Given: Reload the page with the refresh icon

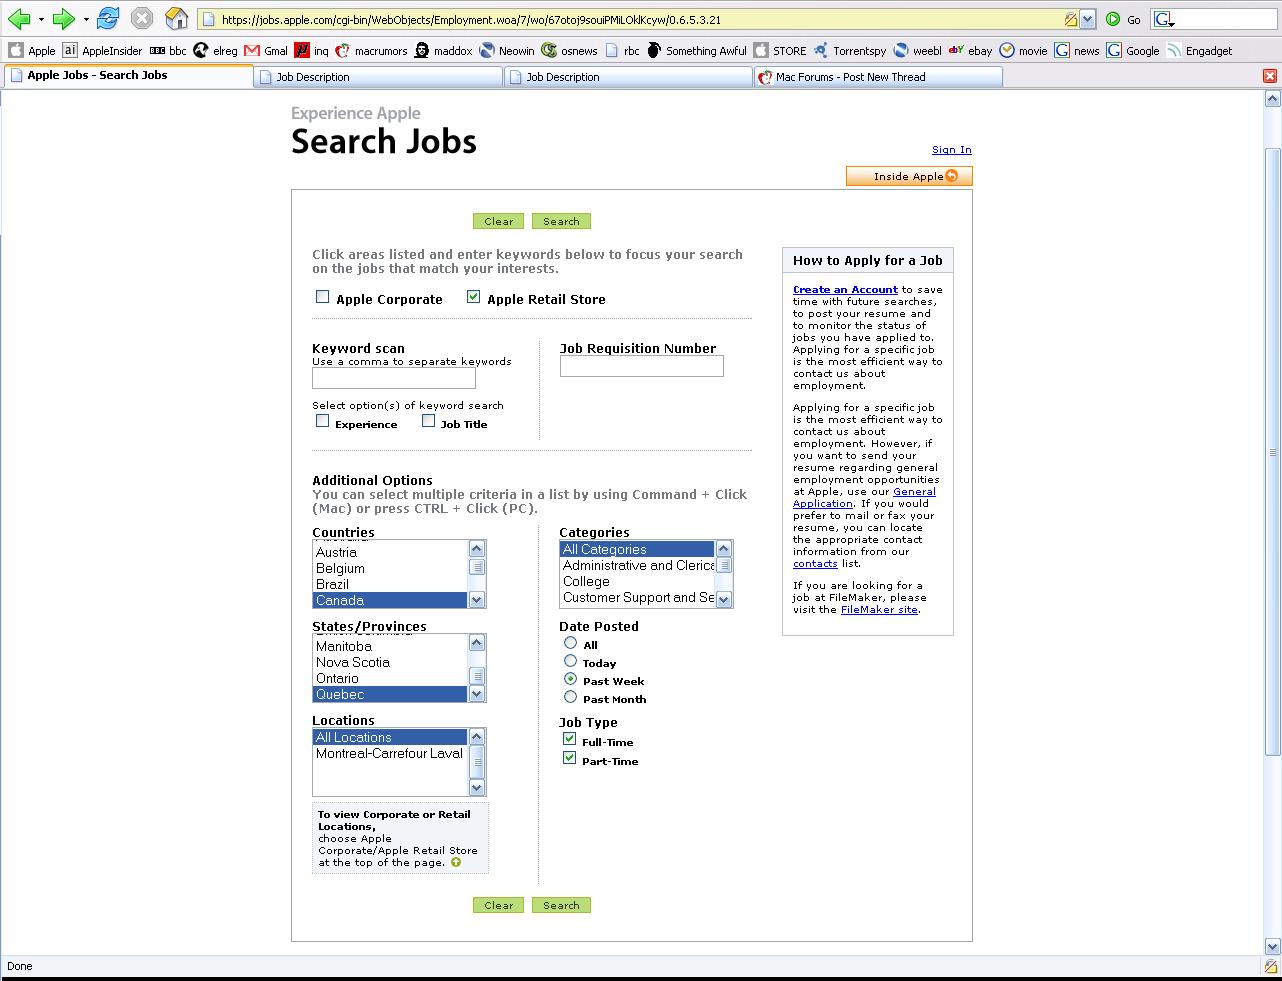Looking at the screenshot, I should click(108, 18).
